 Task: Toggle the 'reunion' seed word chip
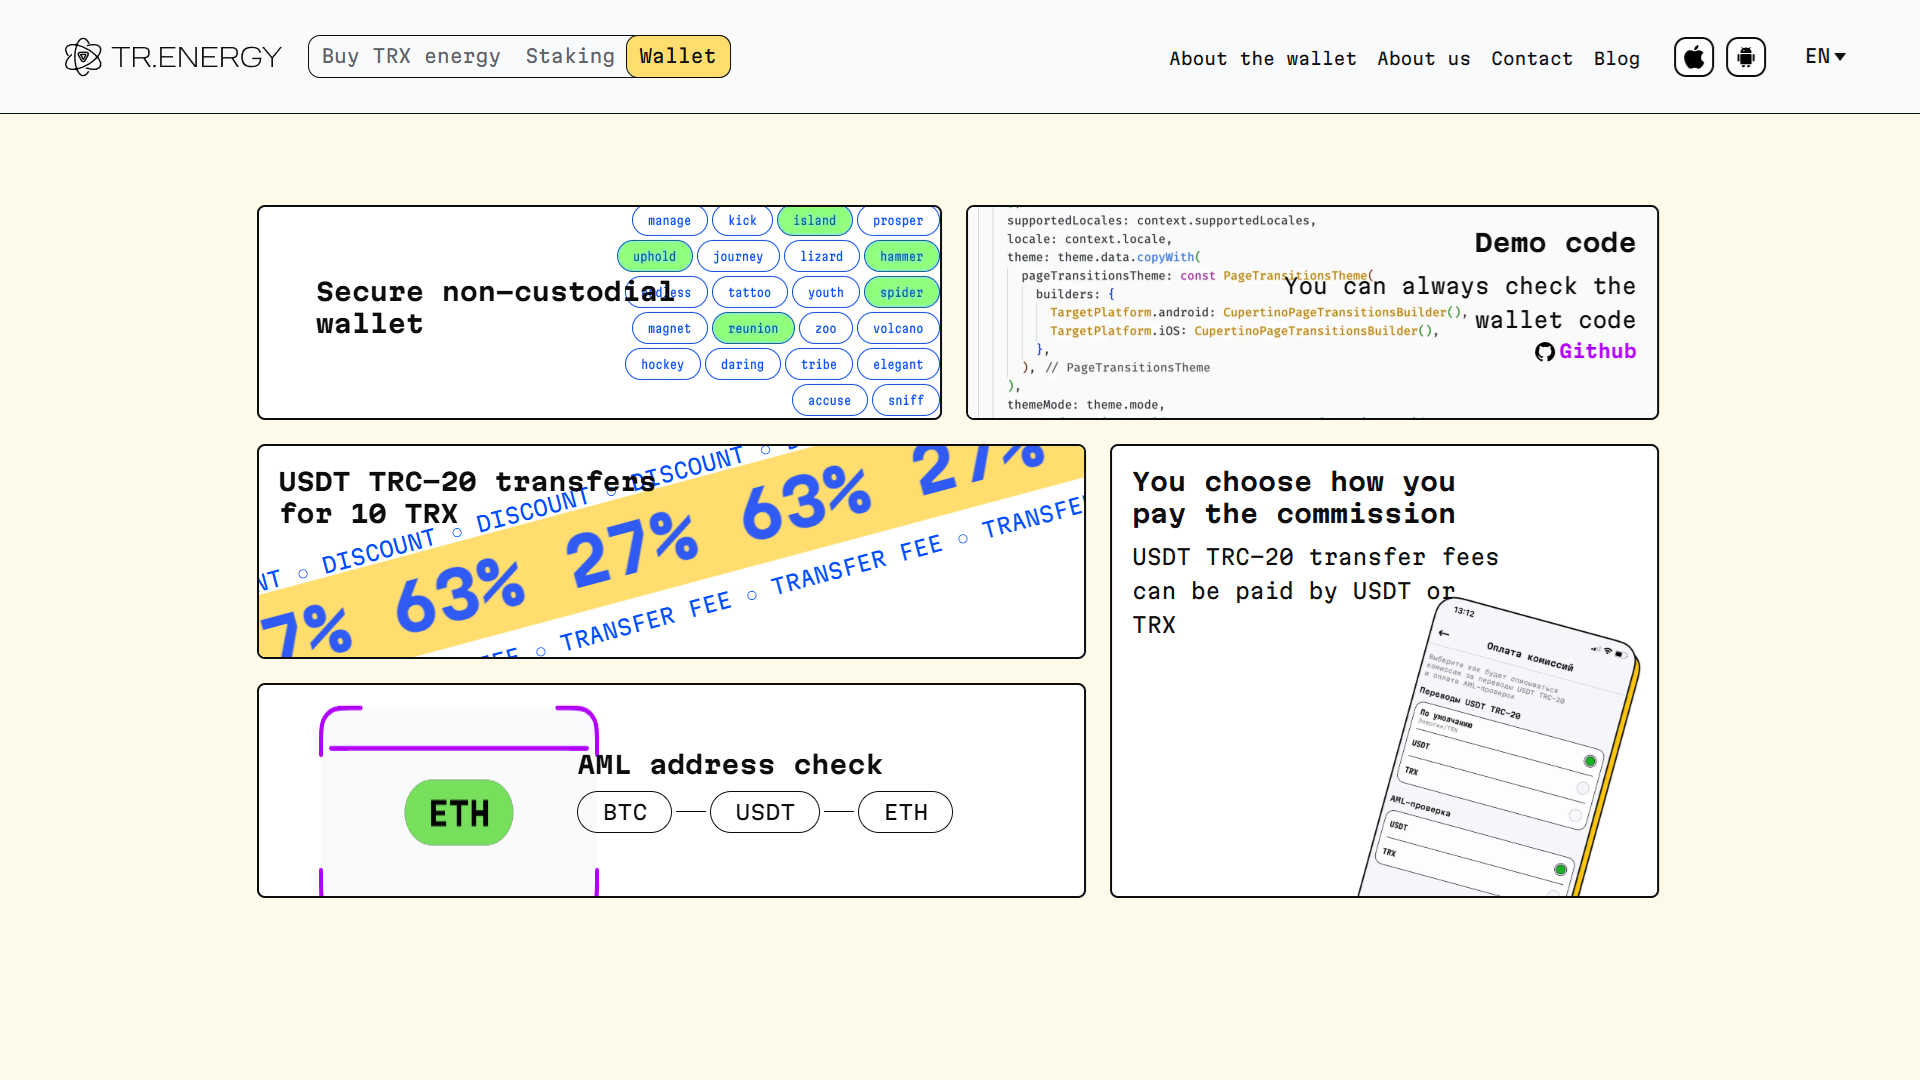click(x=753, y=329)
